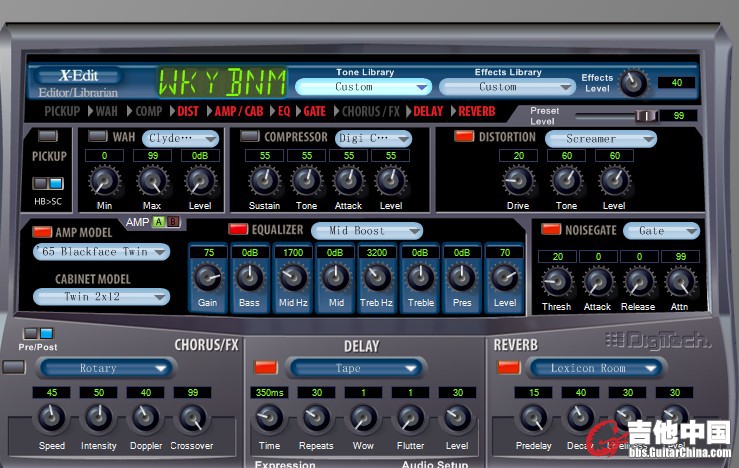Click the Equalizer Mid Hz knob

click(x=293, y=278)
